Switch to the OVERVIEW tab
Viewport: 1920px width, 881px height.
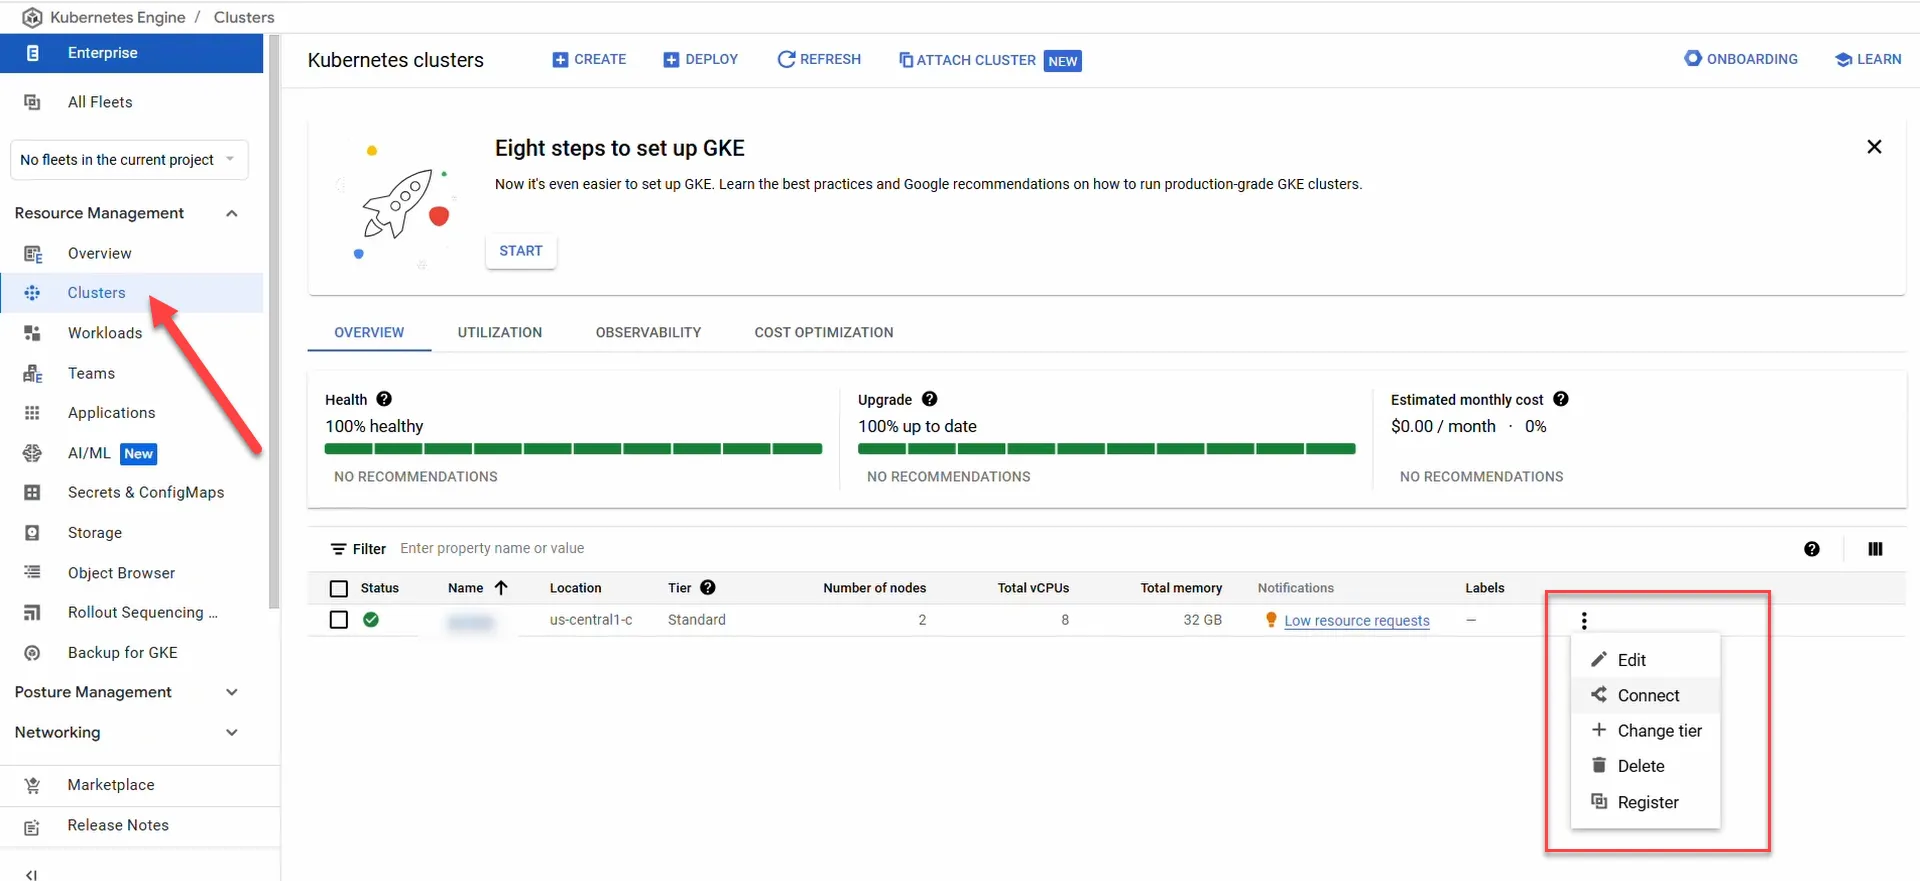coord(369,332)
